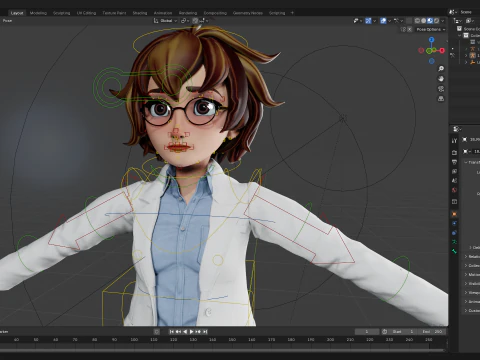Open the pivot point dropdown
The height and width of the screenshot is (360, 480).
[x=185, y=21]
